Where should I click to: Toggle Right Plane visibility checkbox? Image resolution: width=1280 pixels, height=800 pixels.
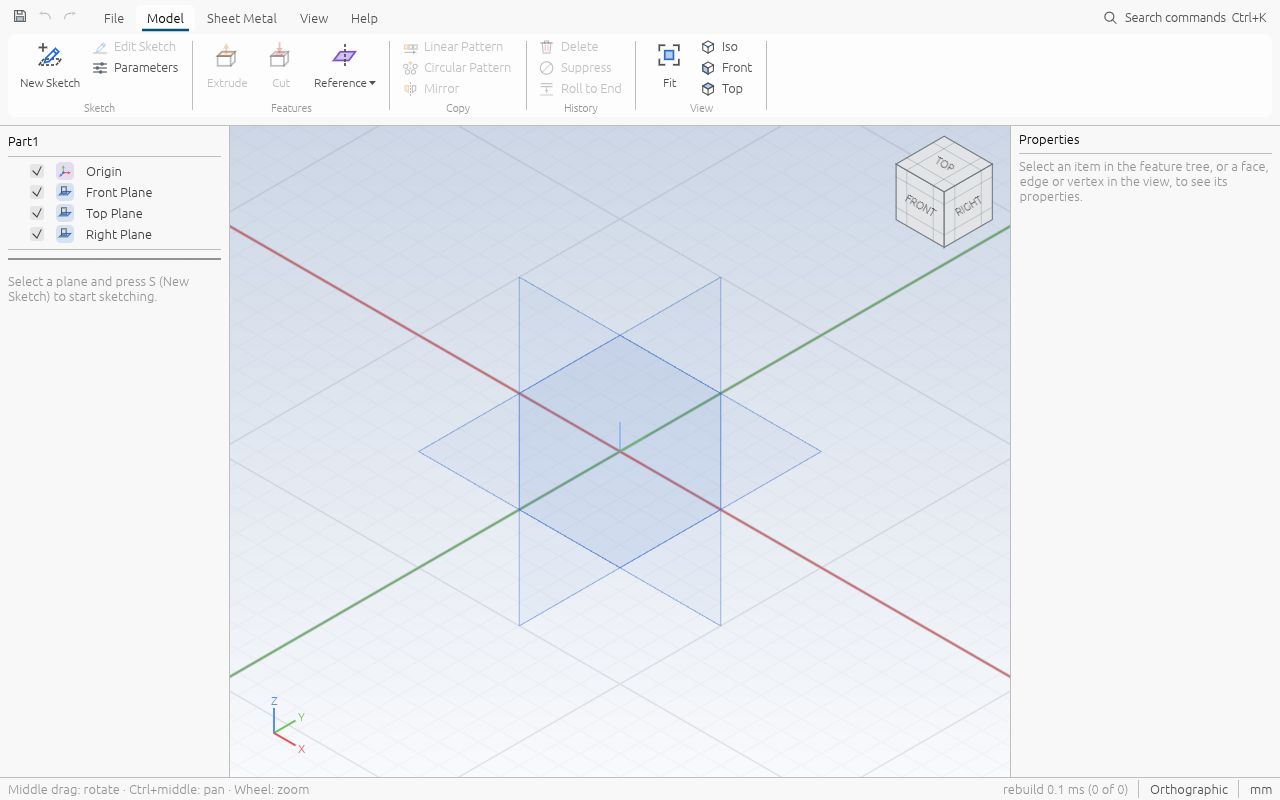[x=37, y=234]
